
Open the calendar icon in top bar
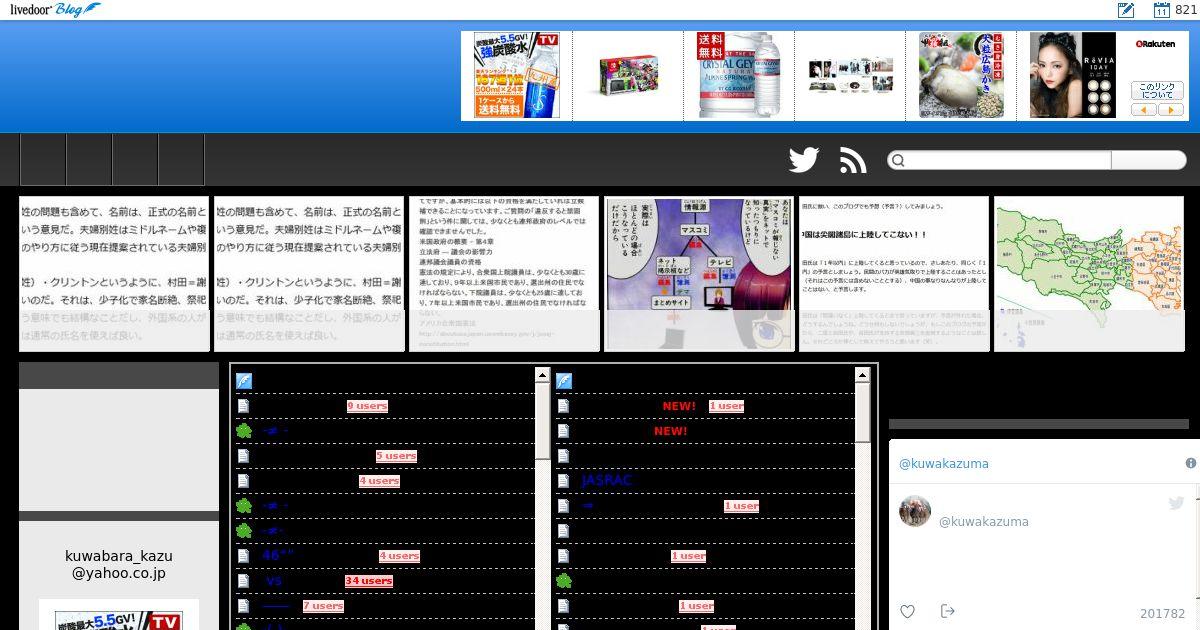tap(1162, 10)
